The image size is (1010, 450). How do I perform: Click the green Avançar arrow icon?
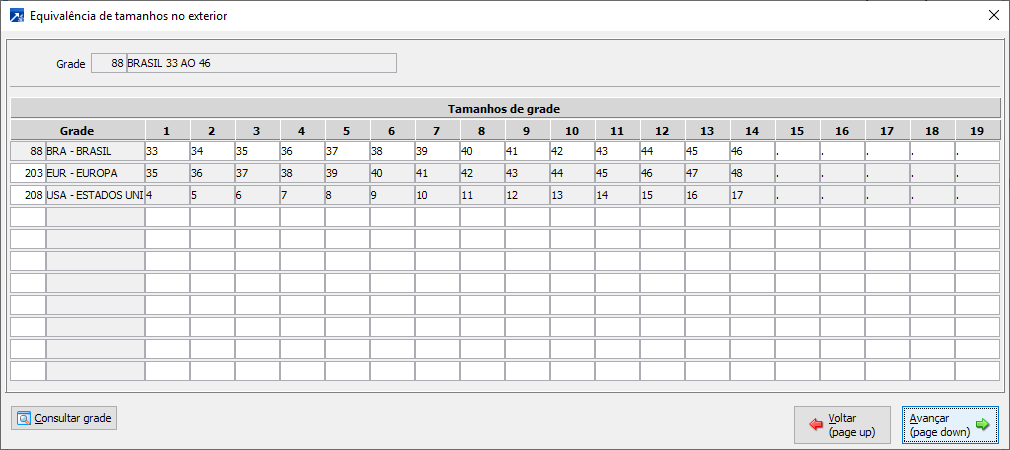[982, 424]
